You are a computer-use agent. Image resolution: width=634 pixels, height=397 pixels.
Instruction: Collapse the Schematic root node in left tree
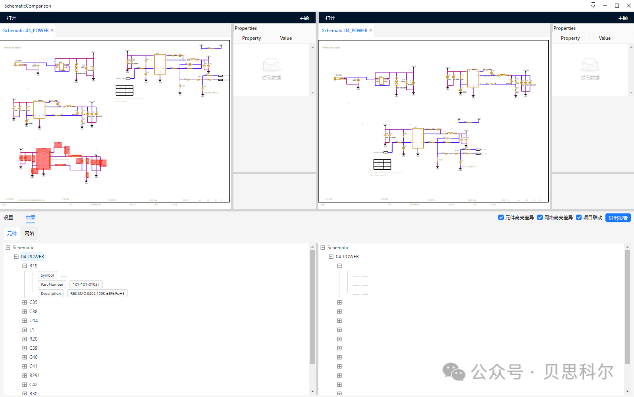pos(8,247)
